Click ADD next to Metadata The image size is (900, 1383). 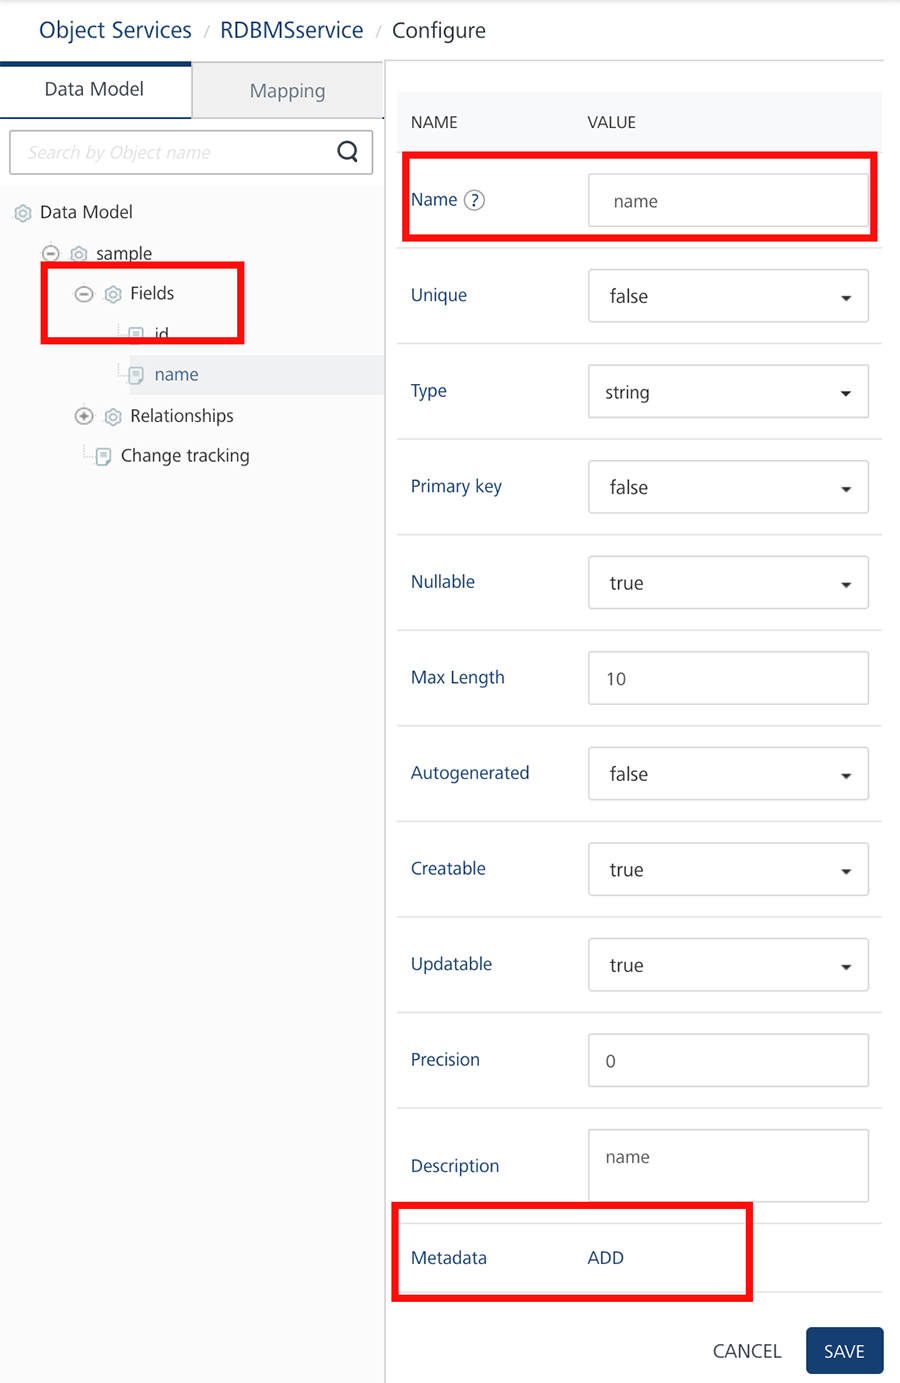[x=605, y=1258]
